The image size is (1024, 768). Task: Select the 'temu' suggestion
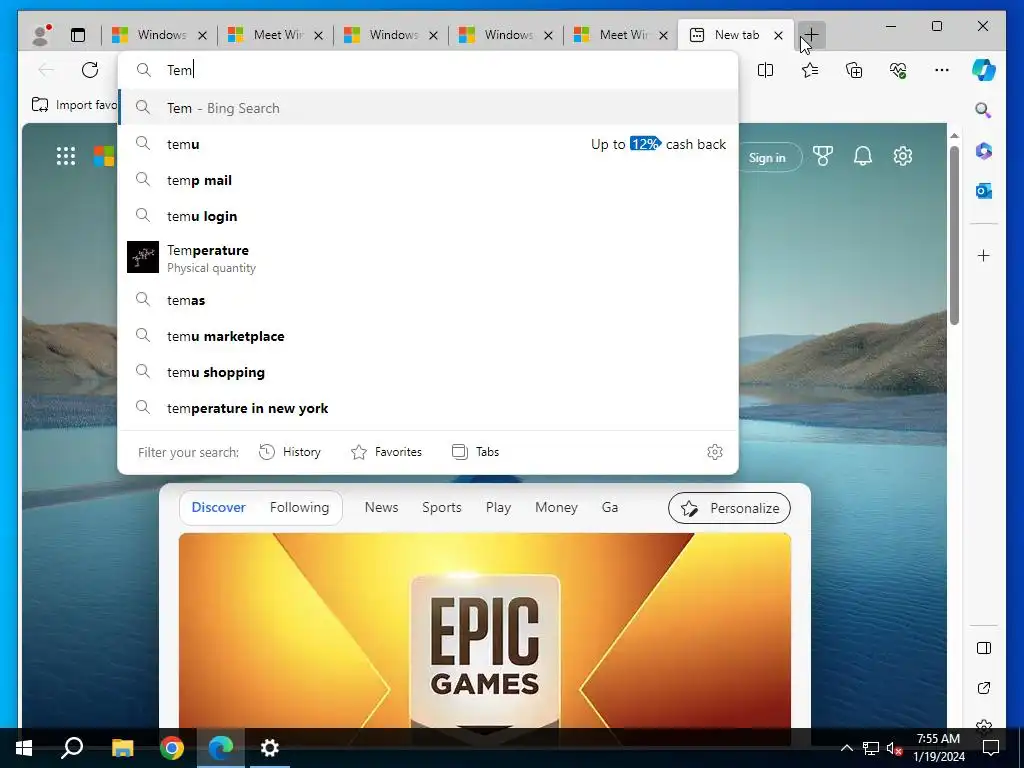428,144
